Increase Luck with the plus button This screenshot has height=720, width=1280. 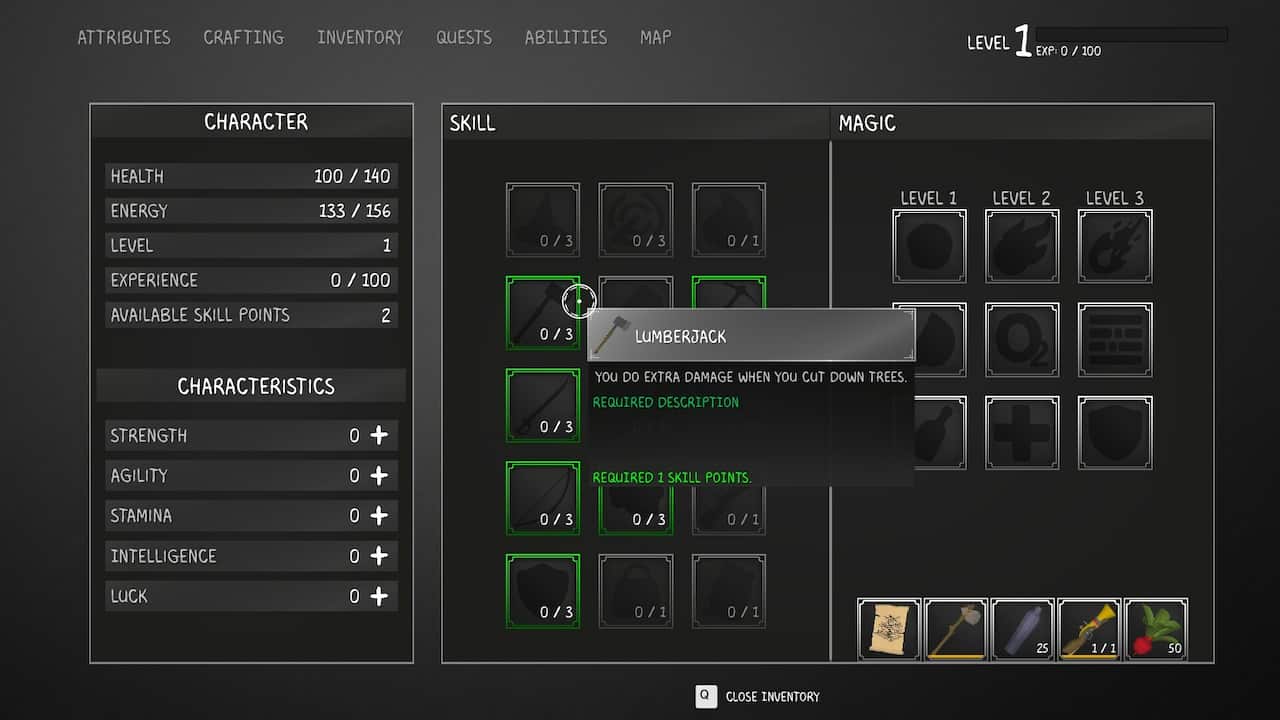click(379, 595)
